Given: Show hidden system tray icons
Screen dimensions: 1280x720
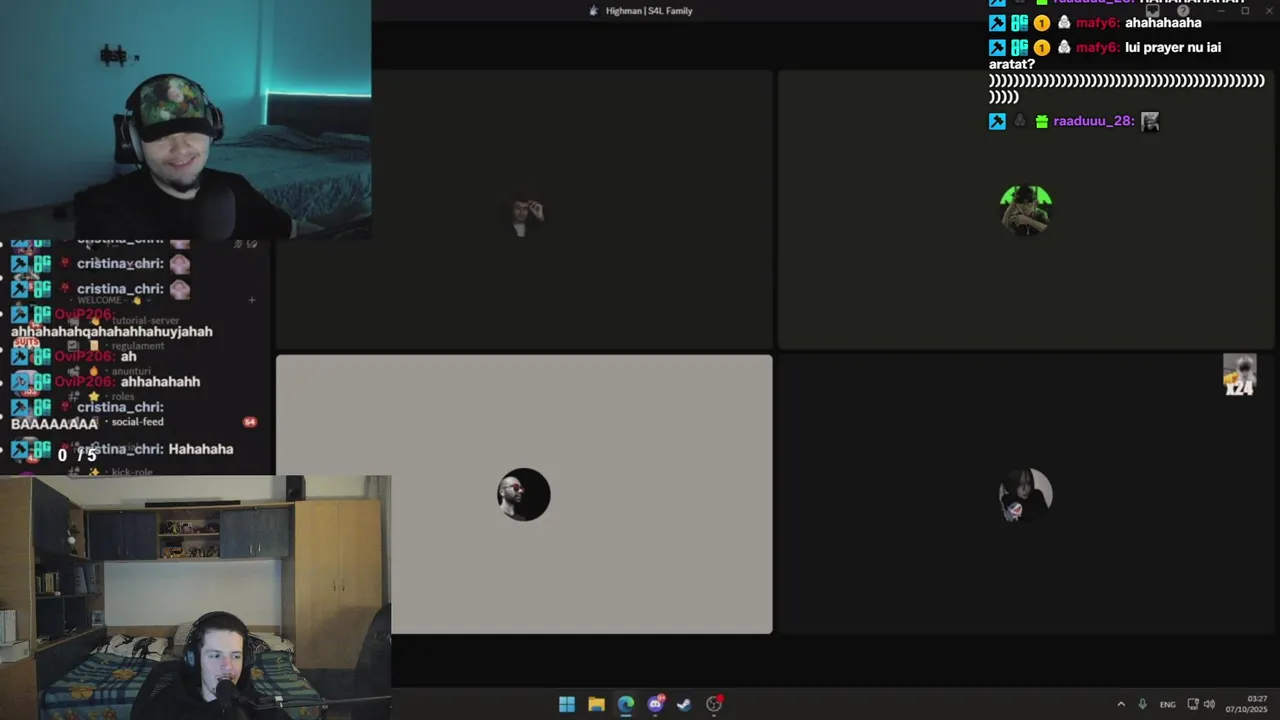Looking at the screenshot, I should click(1121, 704).
